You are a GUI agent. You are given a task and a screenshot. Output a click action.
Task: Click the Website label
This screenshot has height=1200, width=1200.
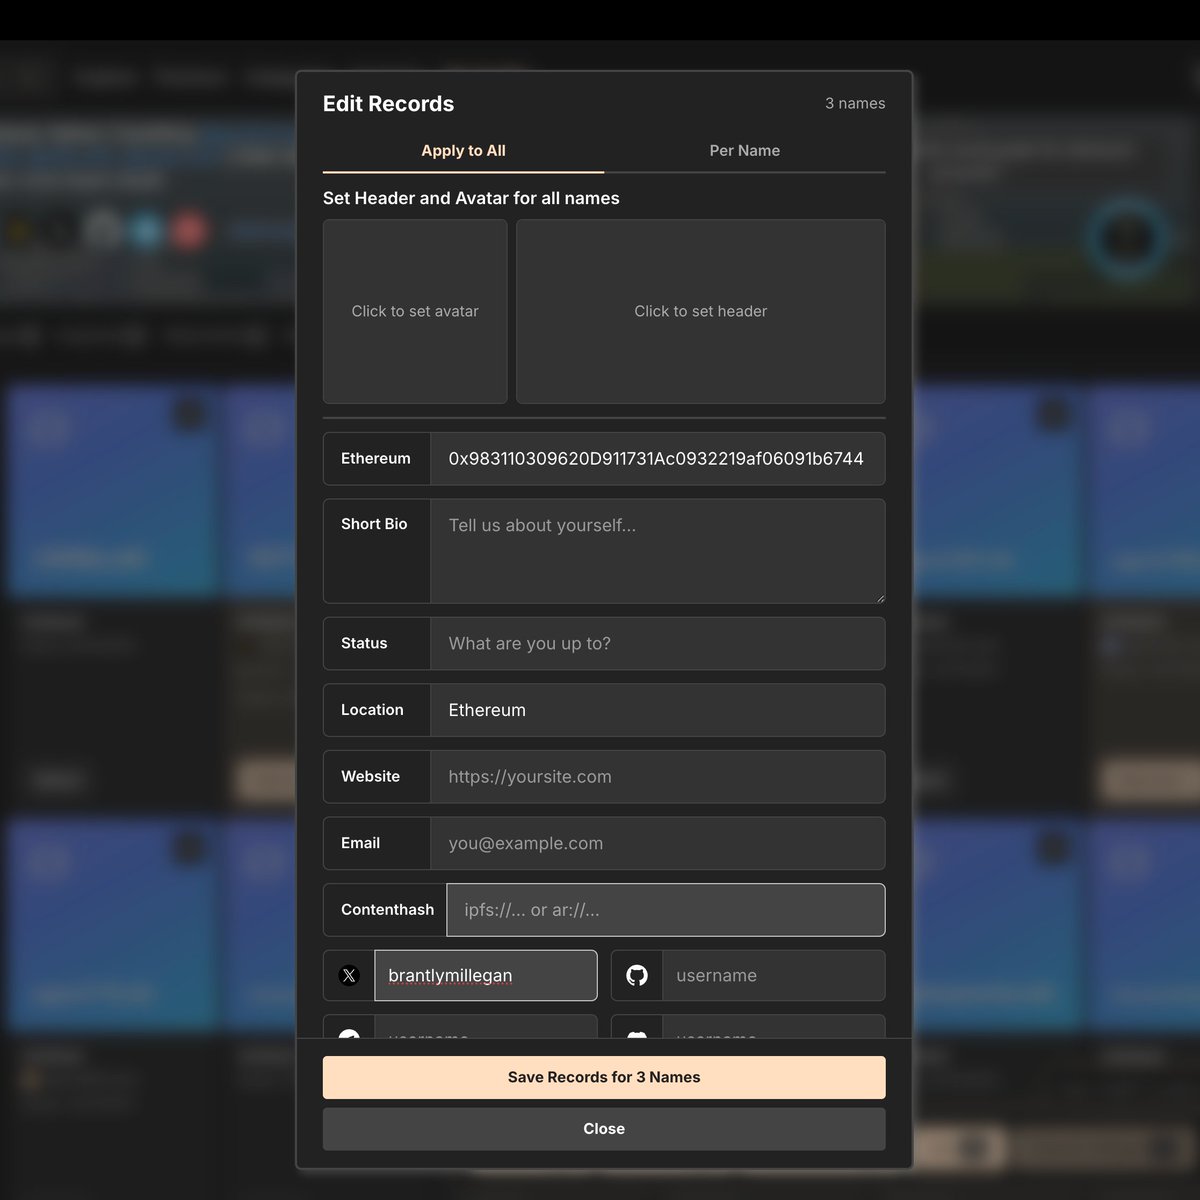coord(370,777)
